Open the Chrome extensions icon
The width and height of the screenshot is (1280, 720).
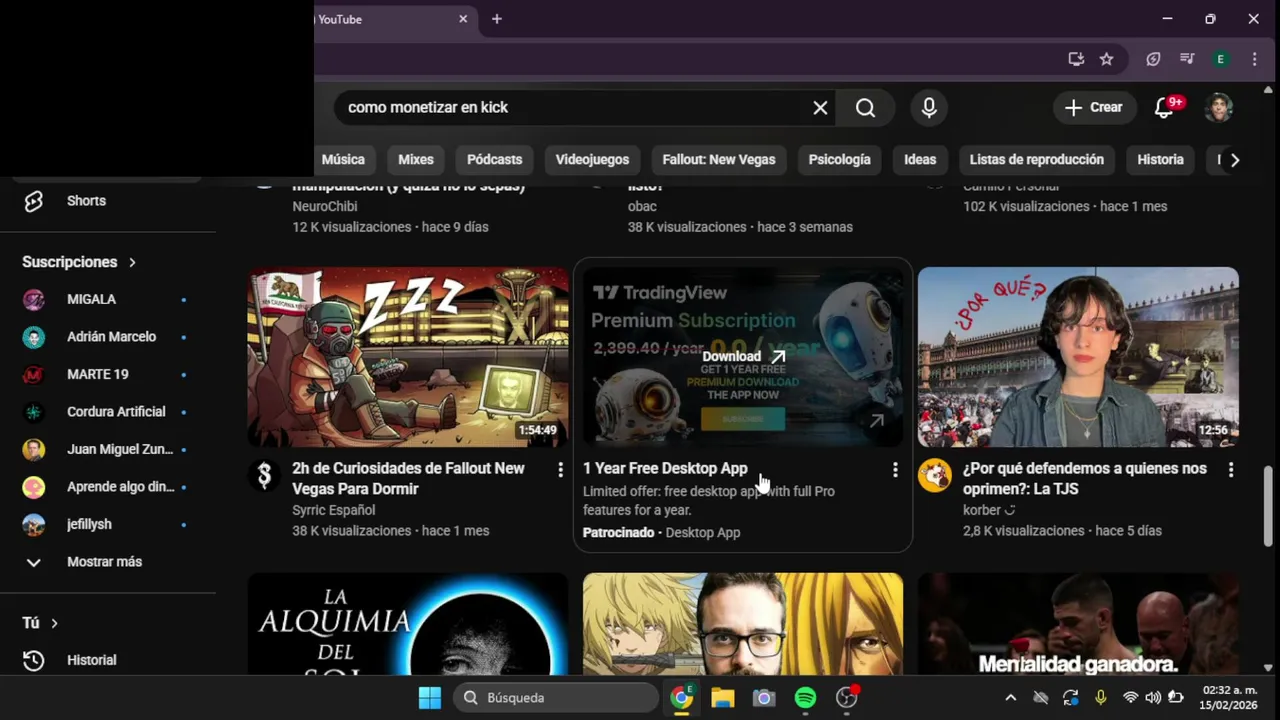(1153, 59)
